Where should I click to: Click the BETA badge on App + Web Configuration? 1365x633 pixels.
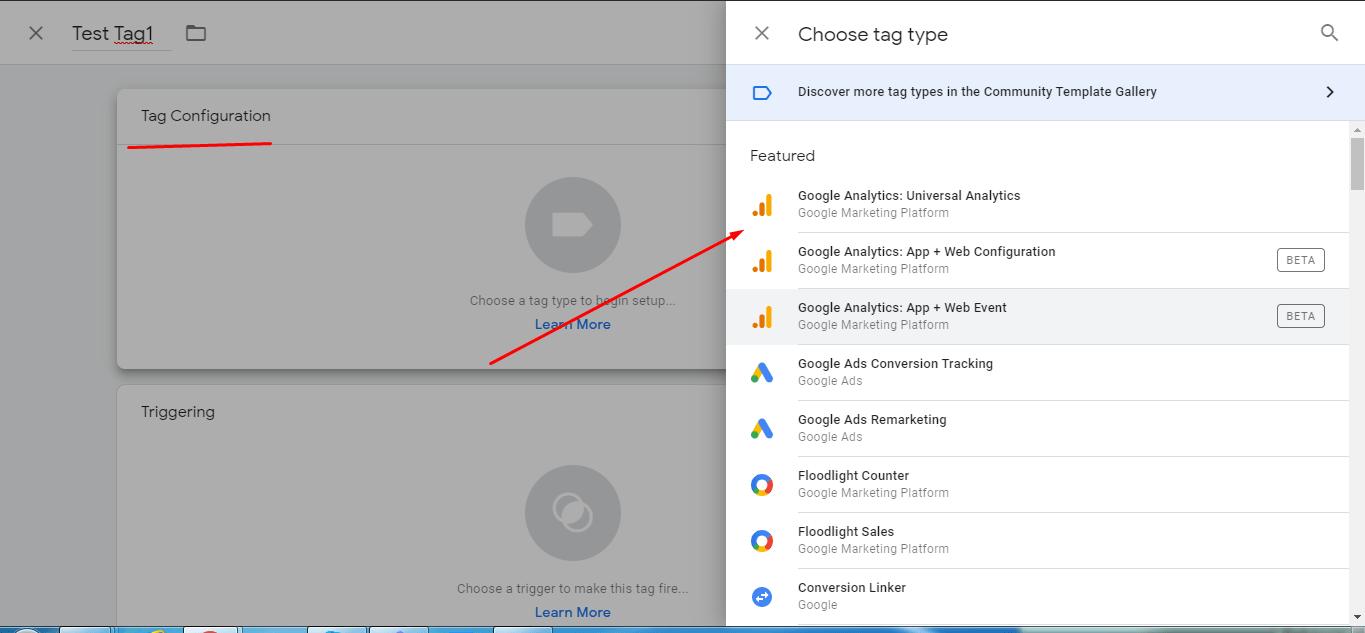pos(1301,260)
